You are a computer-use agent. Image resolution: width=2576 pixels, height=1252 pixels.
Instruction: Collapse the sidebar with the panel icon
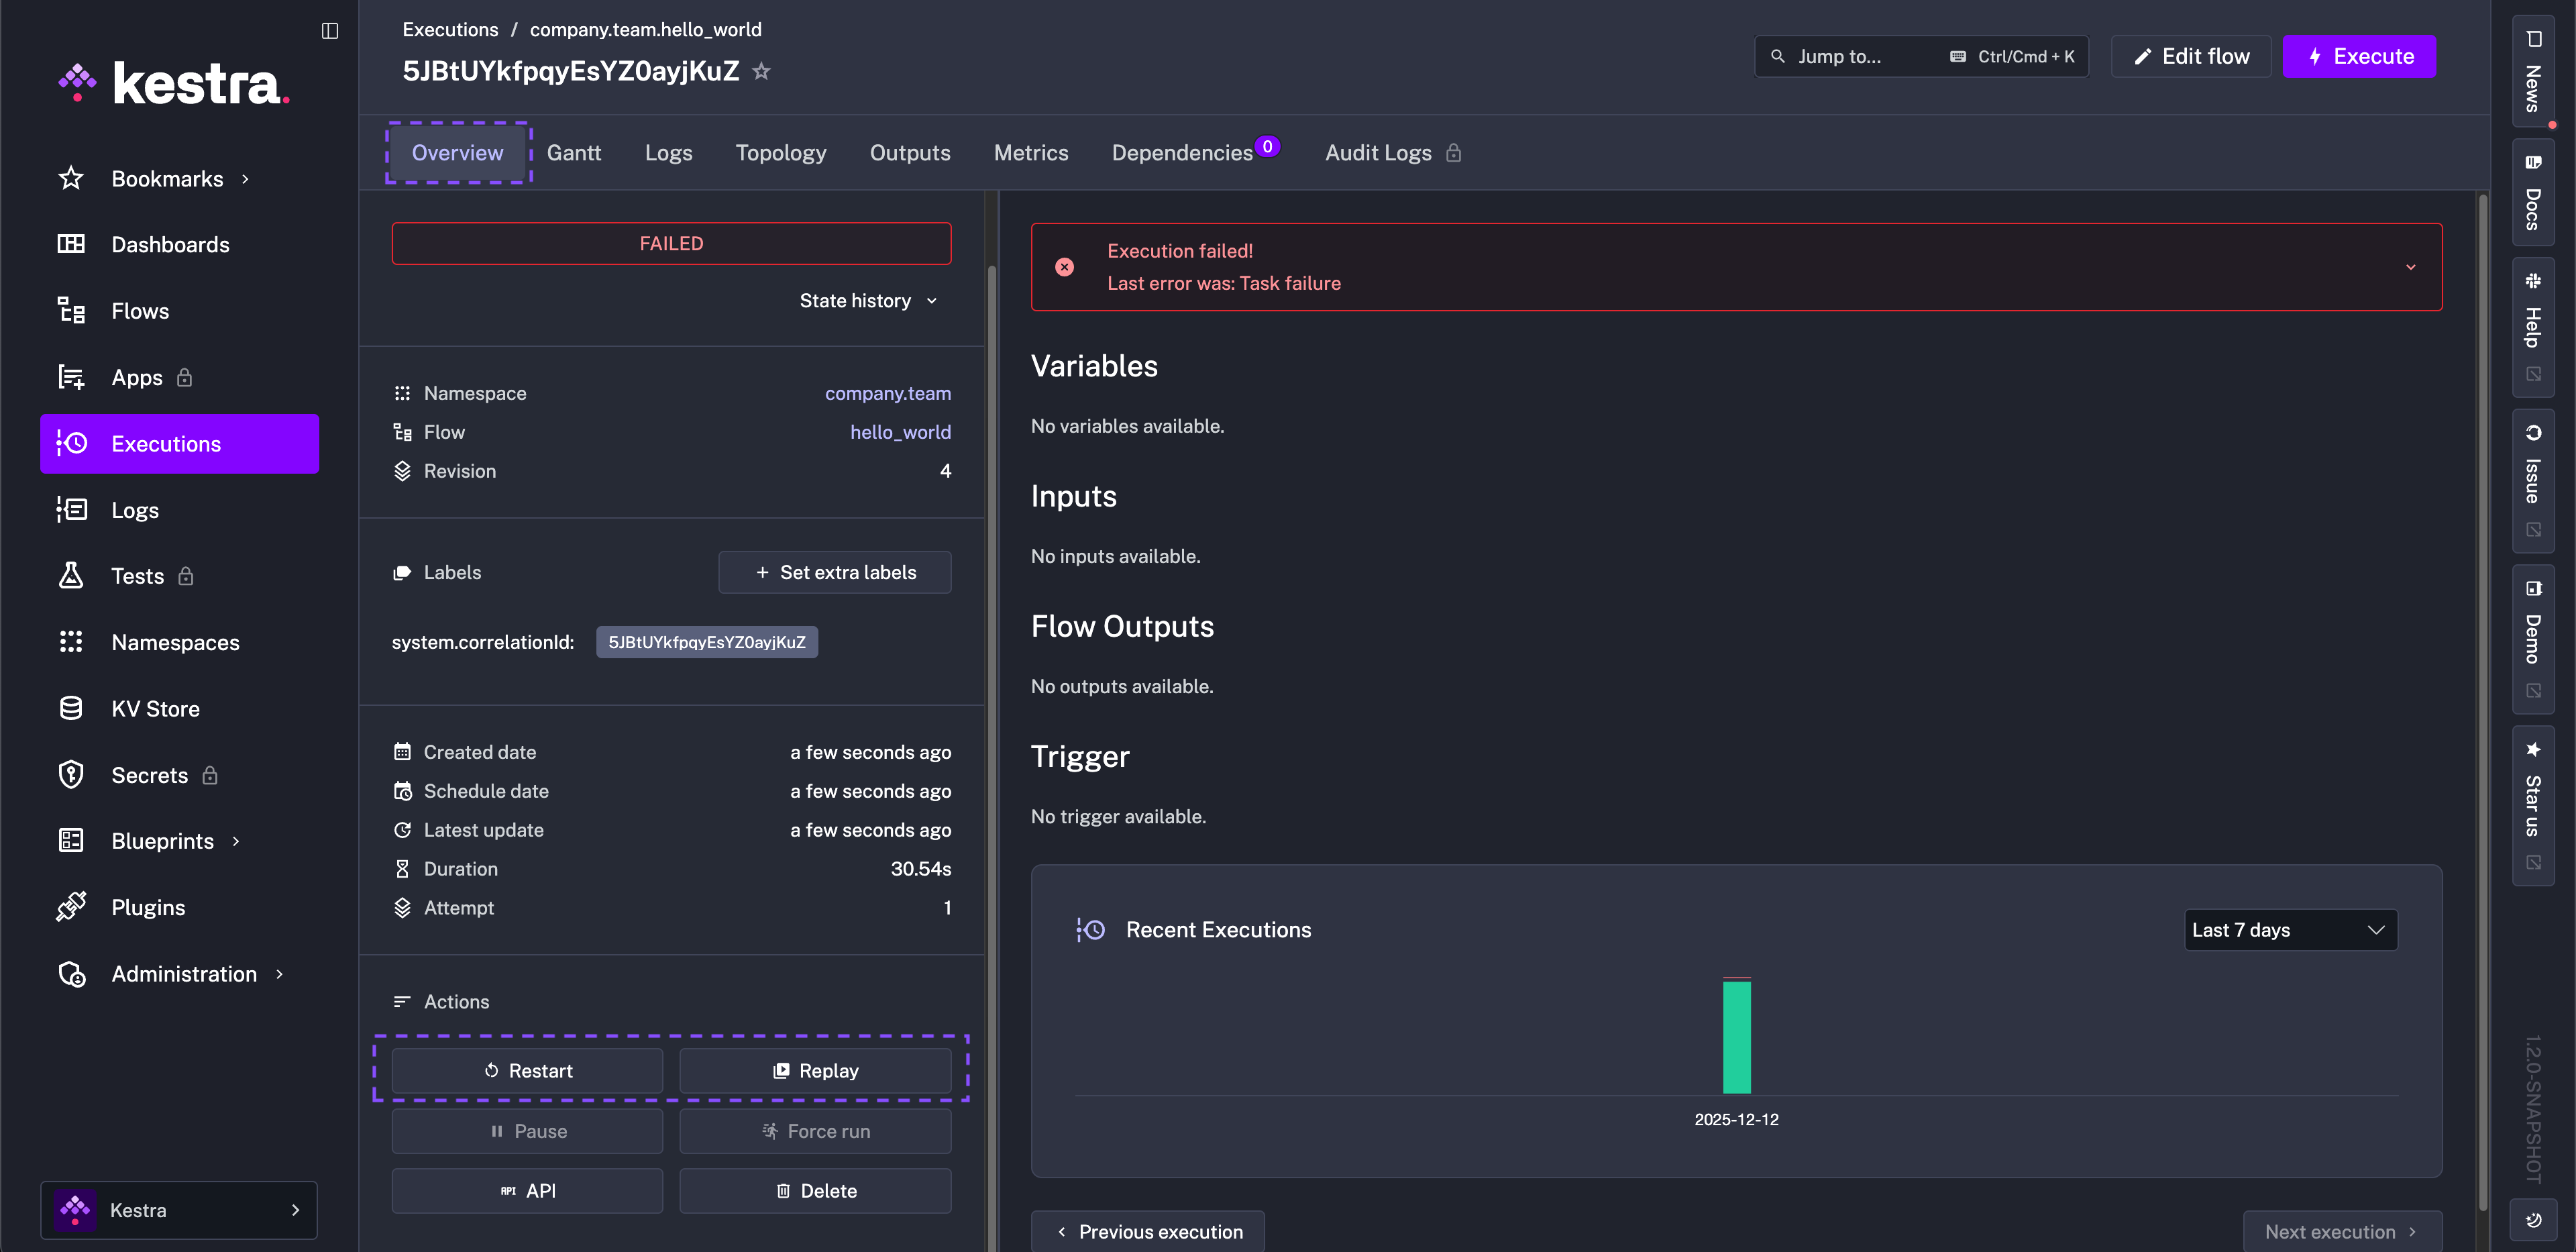(x=330, y=31)
